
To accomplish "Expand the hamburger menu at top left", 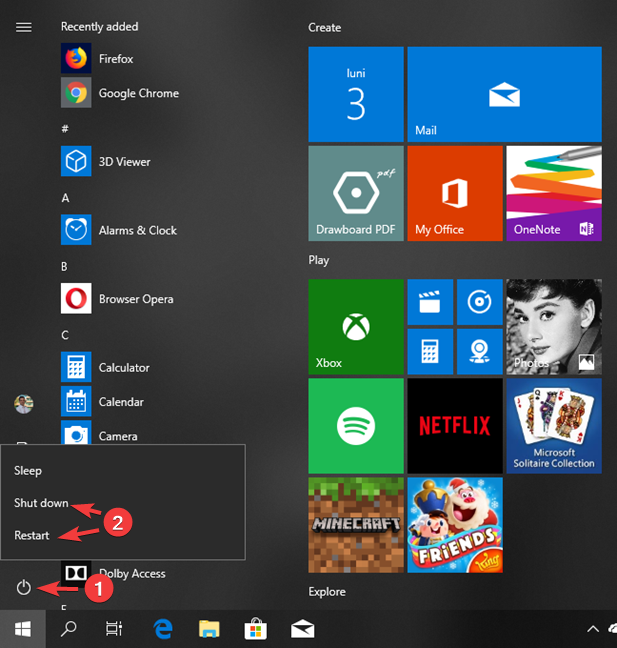I will click(24, 27).
